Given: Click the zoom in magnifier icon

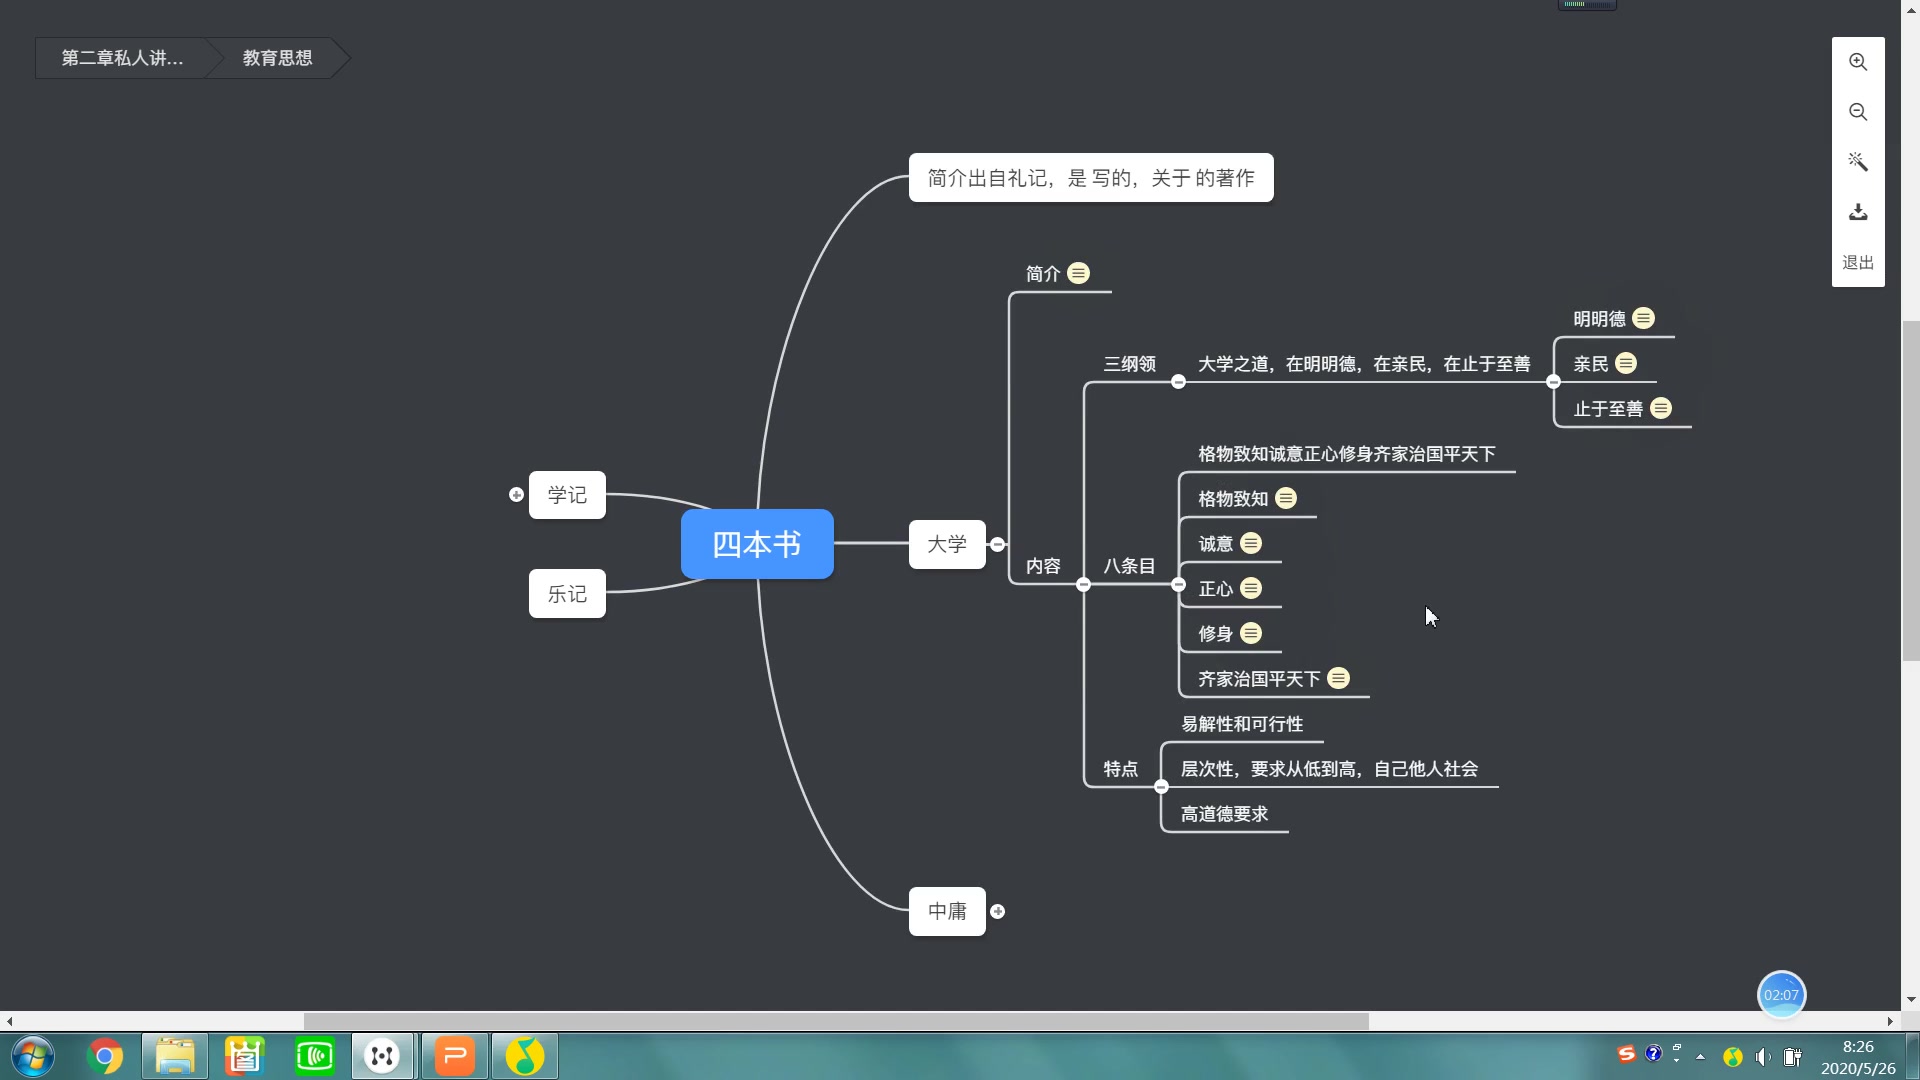Looking at the screenshot, I should point(1858,62).
